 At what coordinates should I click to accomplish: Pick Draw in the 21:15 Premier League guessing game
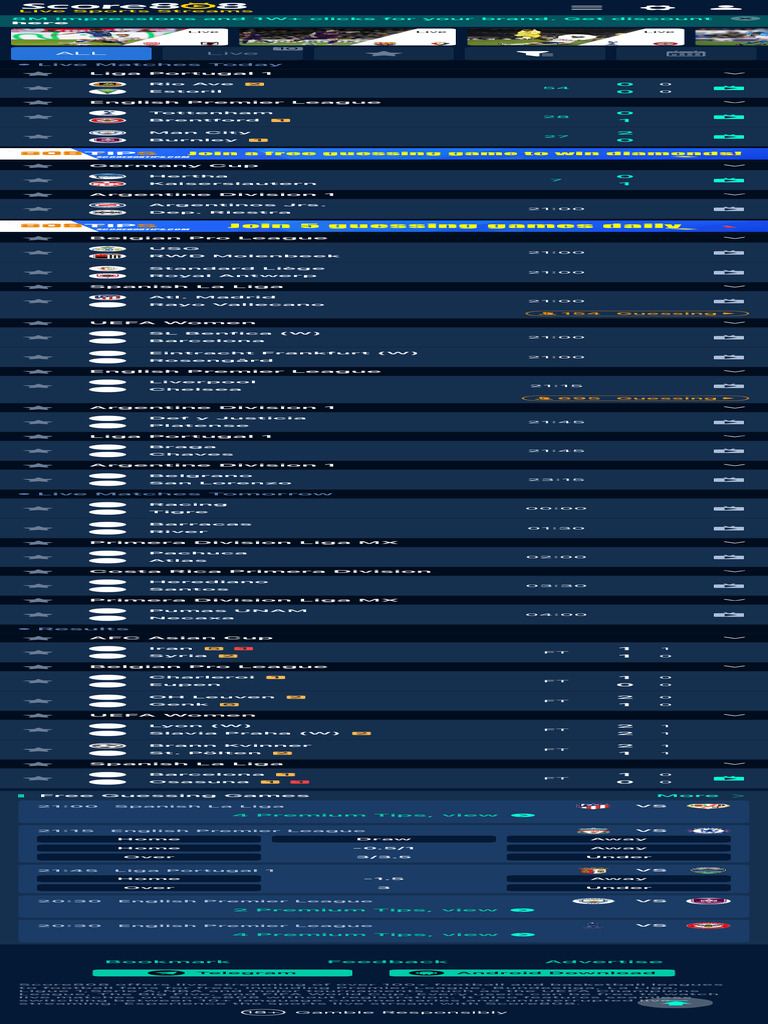pos(383,839)
